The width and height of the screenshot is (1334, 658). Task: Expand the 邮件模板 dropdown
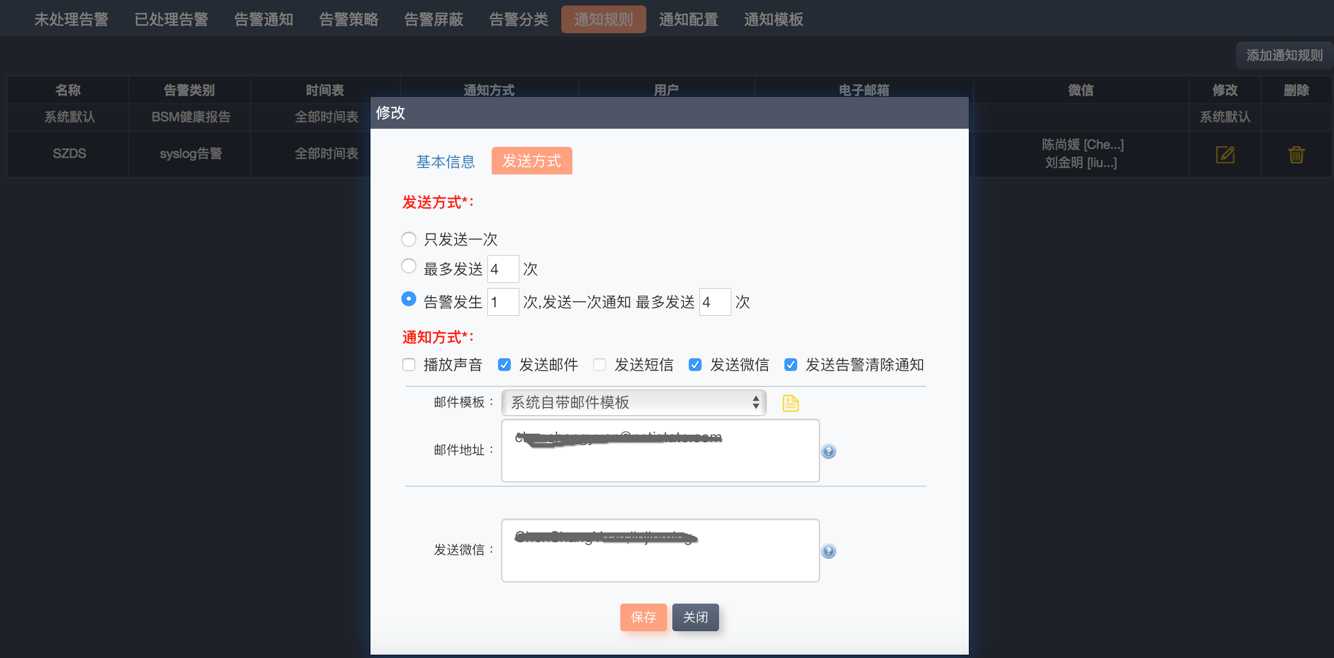click(x=634, y=403)
